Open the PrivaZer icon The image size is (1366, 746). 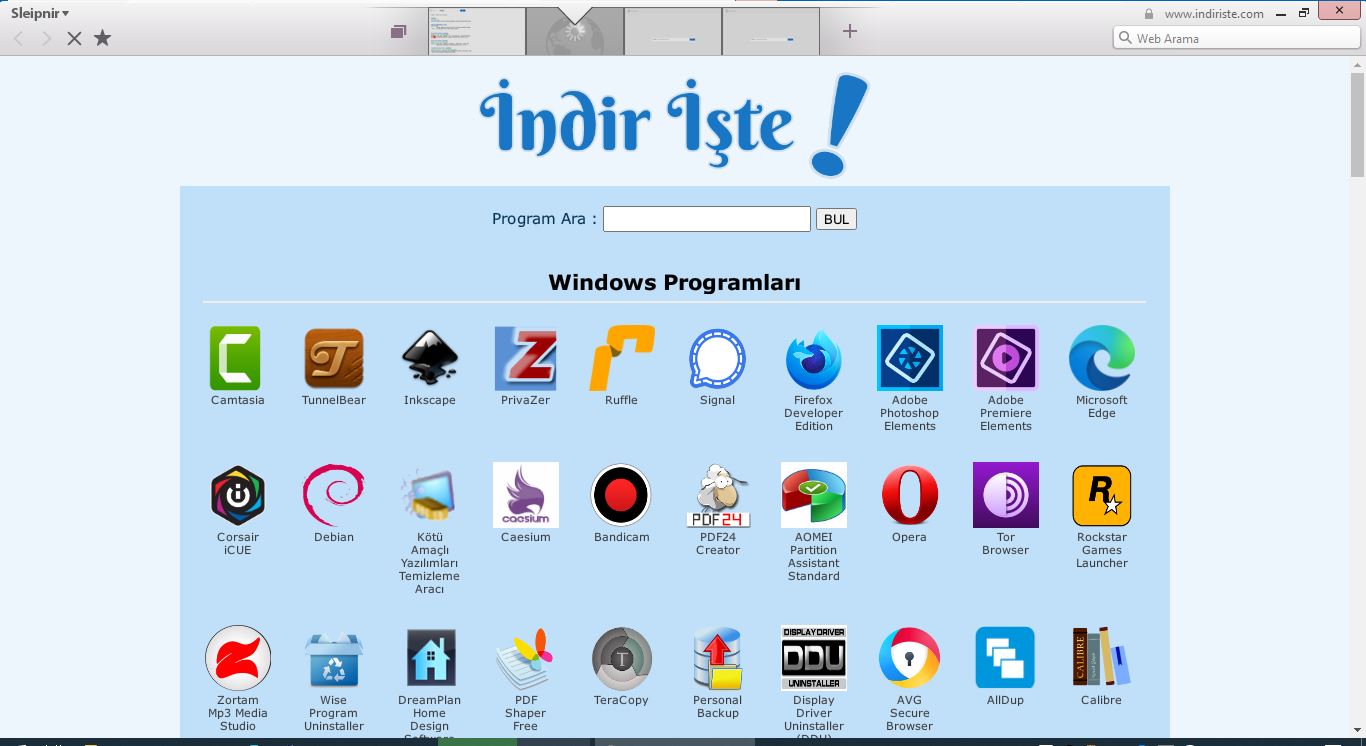click(526, 358)
